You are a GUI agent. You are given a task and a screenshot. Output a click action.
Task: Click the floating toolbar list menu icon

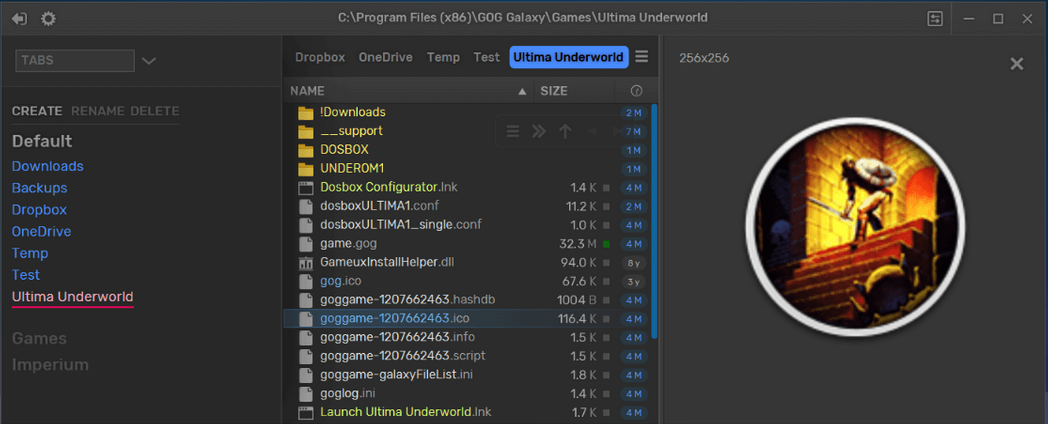[513, 132]
